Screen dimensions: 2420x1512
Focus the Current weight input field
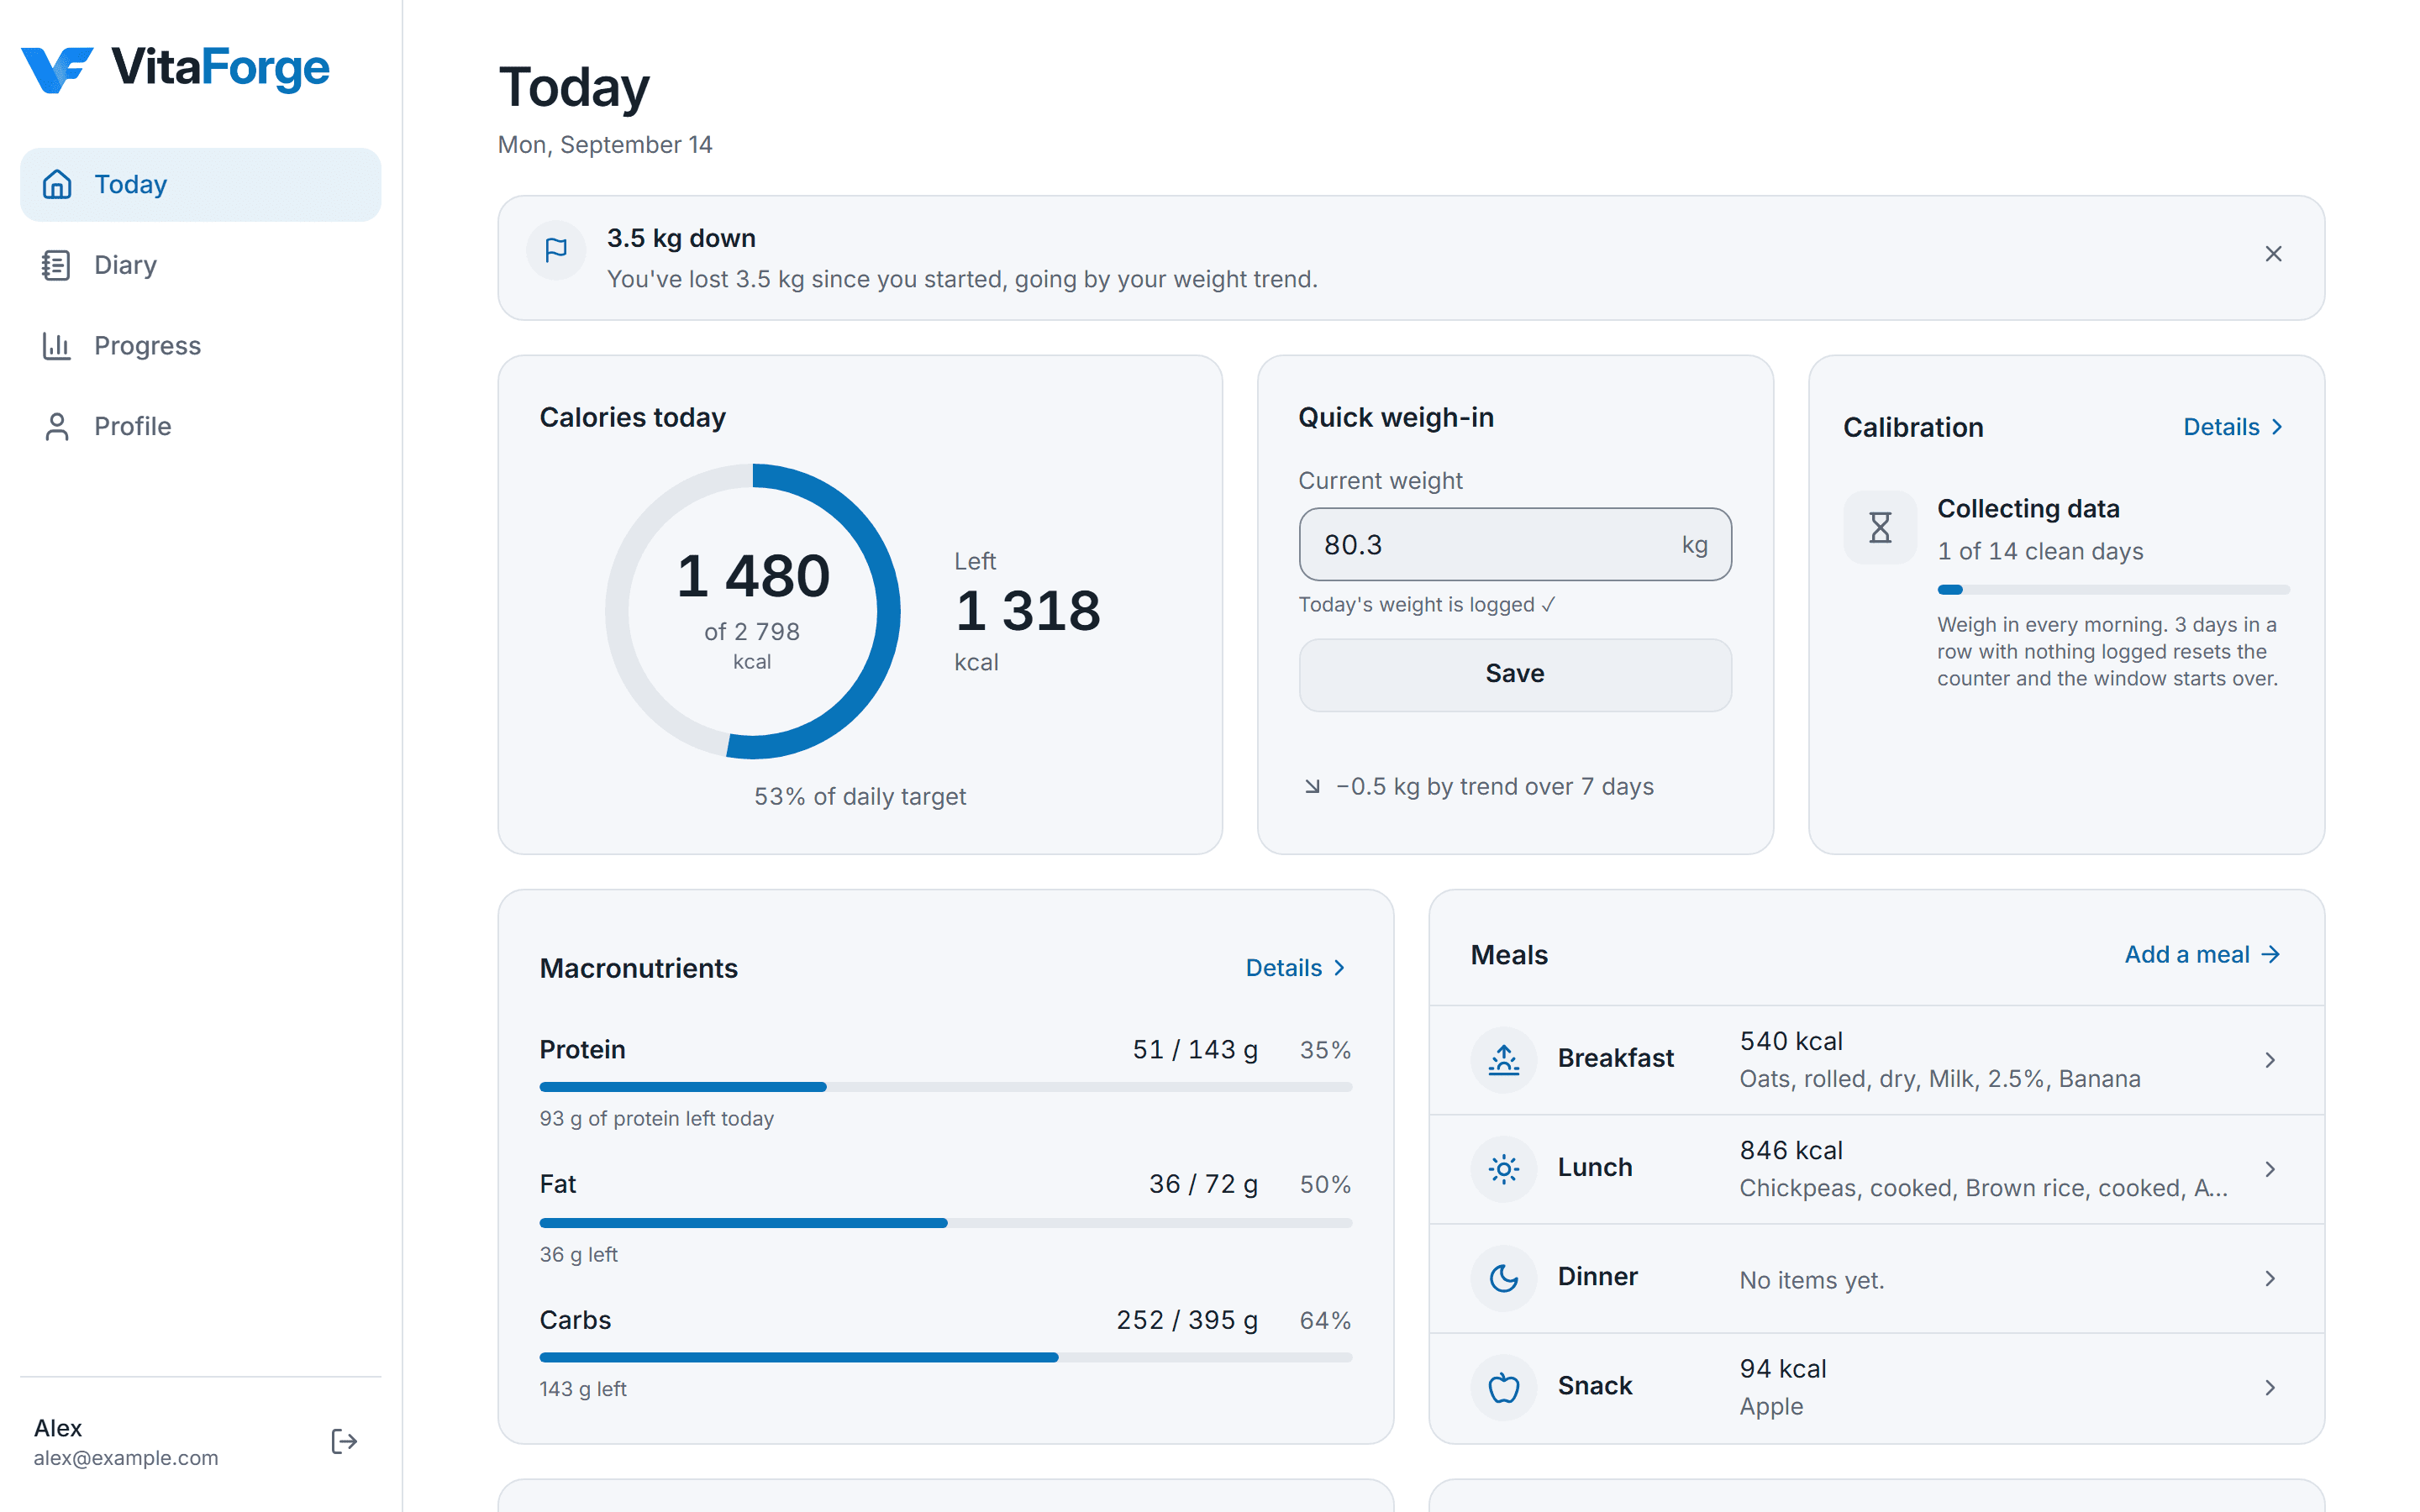coord(1514,544)
